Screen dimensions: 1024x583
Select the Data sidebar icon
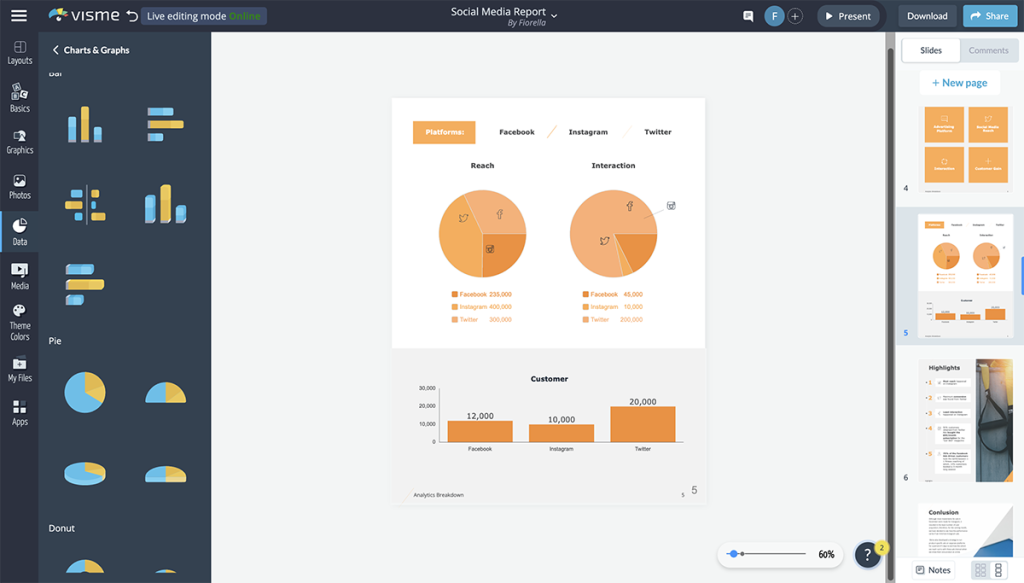tap(19, 230)
